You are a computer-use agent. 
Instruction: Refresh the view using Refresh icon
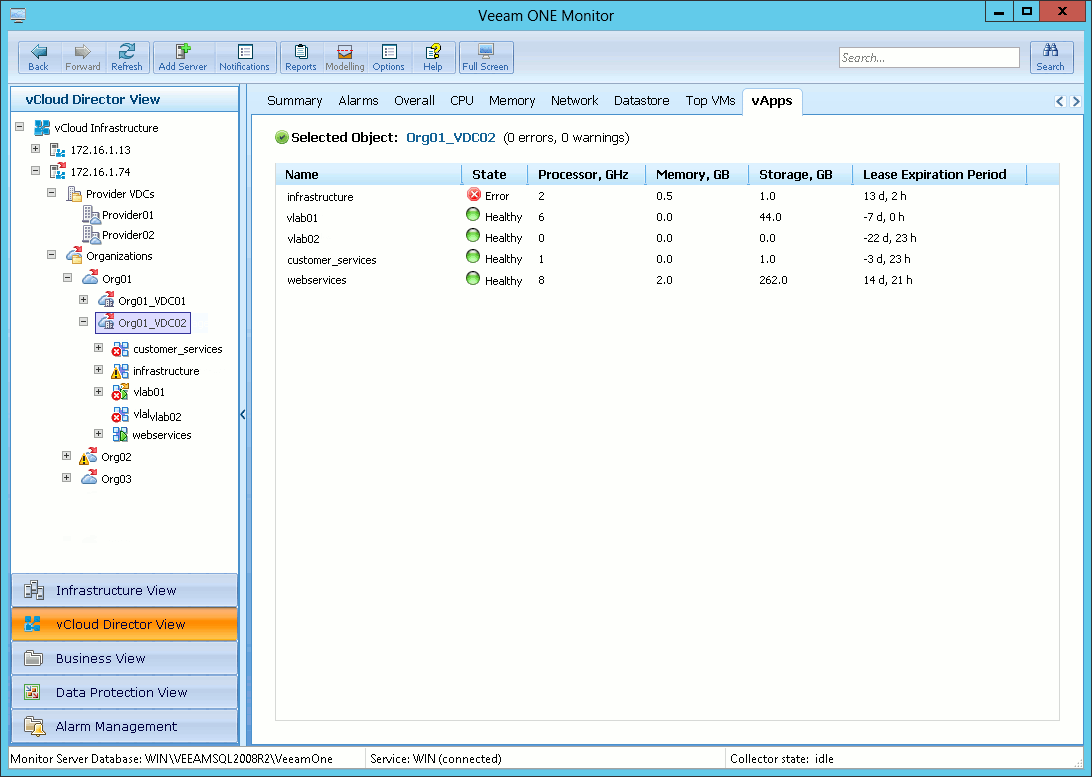coord(127,57)
